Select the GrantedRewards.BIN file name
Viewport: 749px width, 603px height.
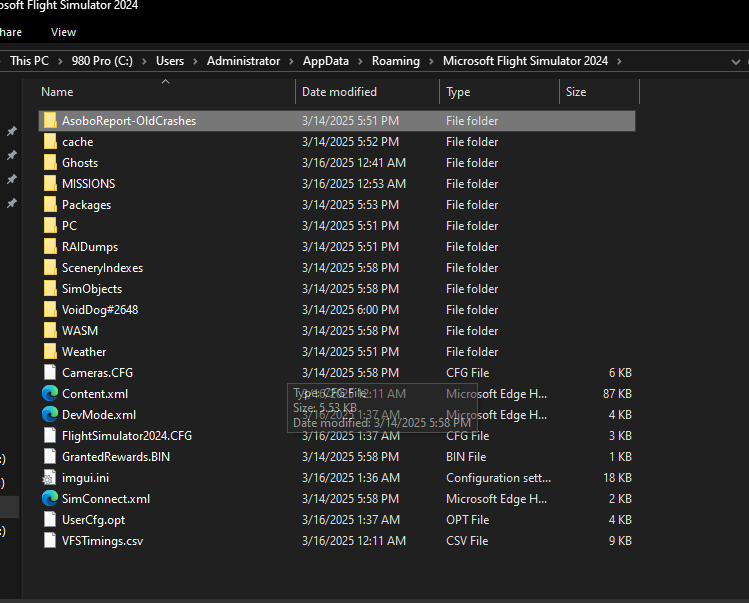click(116, 457)
